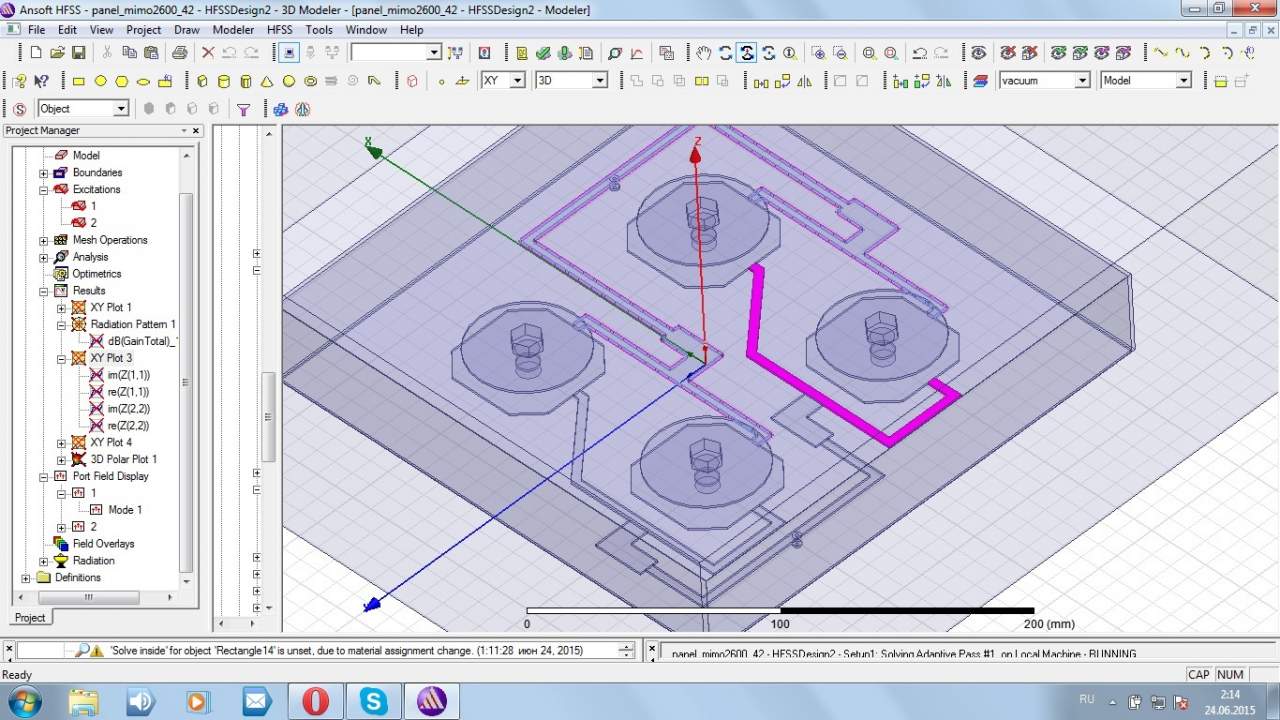Select the Pan hand tool
This screenshot has width=1280, height=720.
(704, 53)
